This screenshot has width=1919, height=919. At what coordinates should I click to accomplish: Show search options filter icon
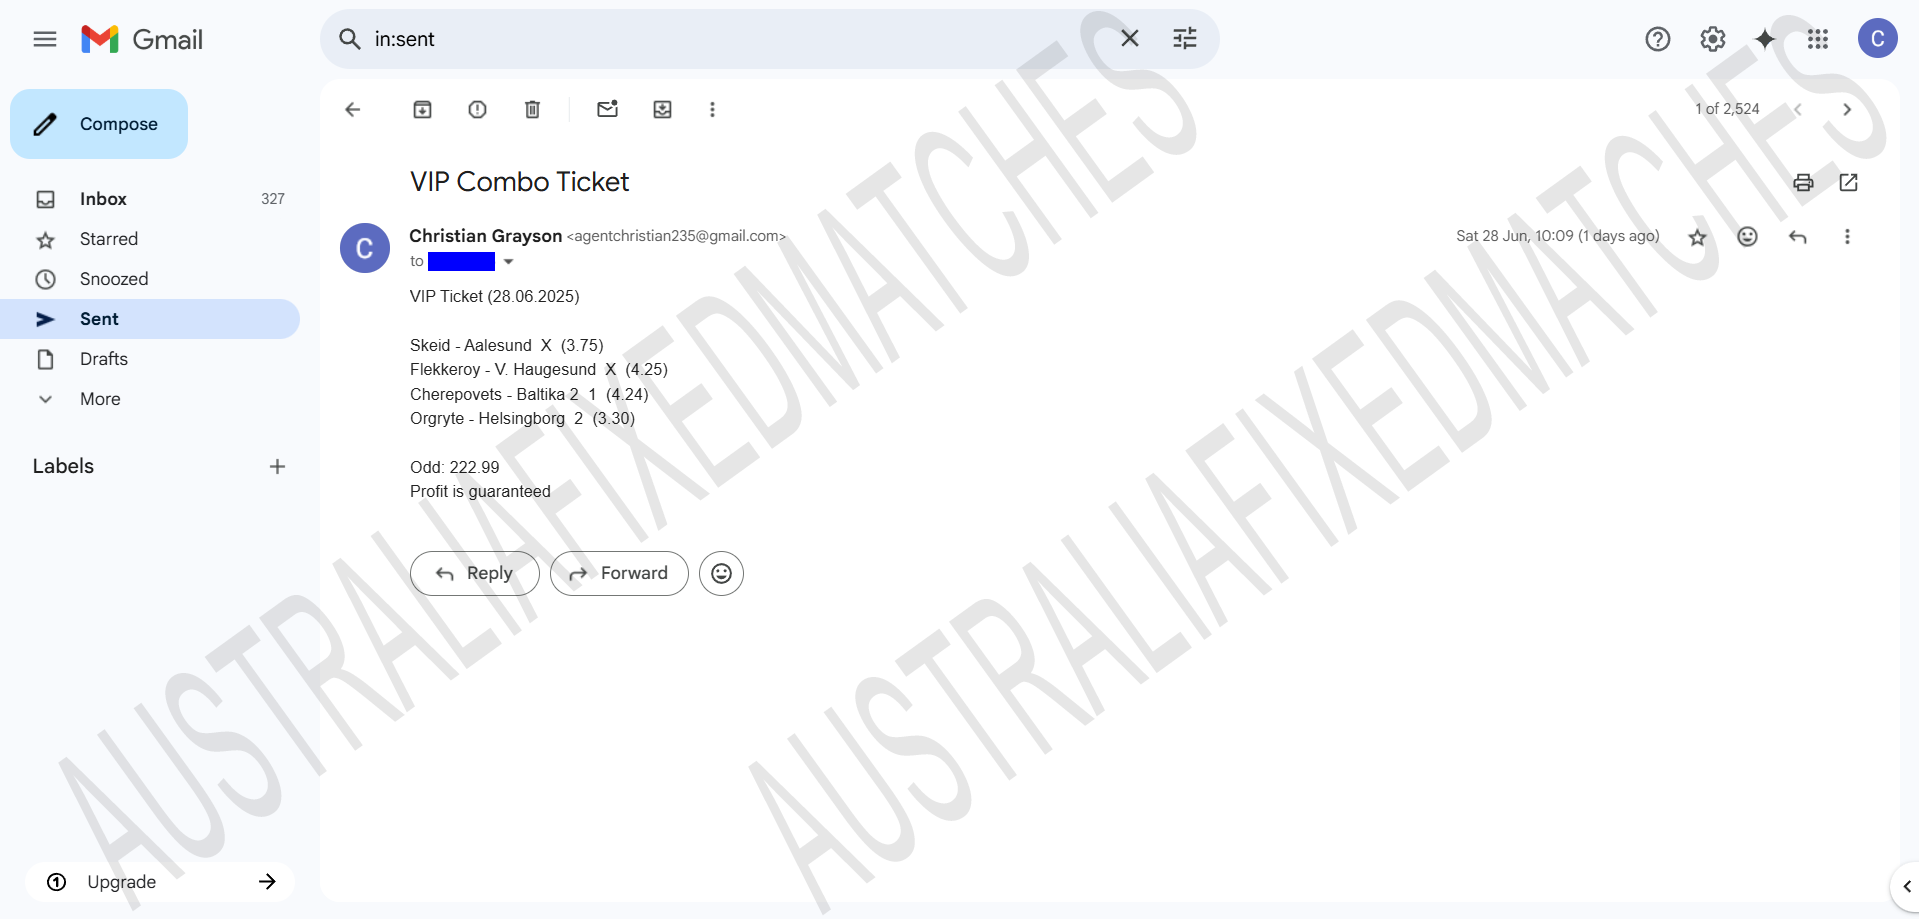[1185, 38]
